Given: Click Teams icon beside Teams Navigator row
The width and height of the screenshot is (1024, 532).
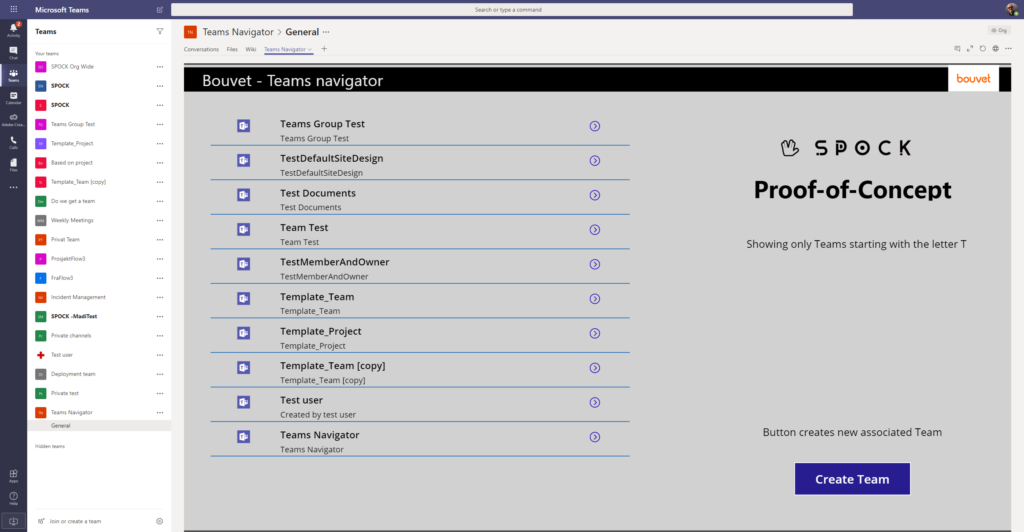Looking at the screenshot, I should (244, 437).
